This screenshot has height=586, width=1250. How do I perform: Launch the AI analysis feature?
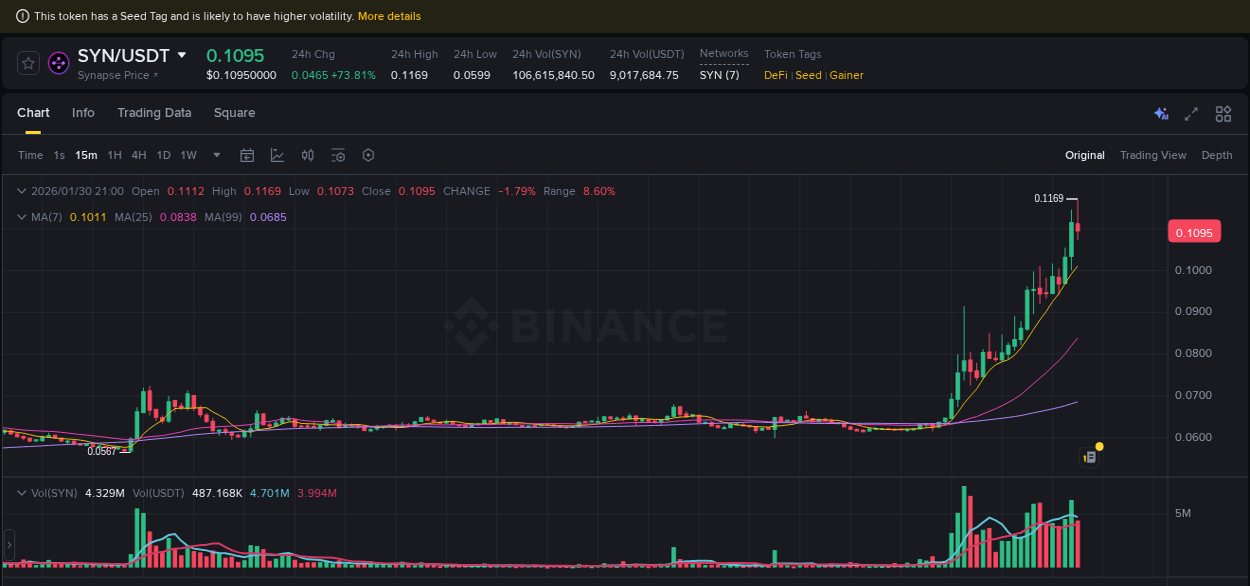click(1161, 114)
